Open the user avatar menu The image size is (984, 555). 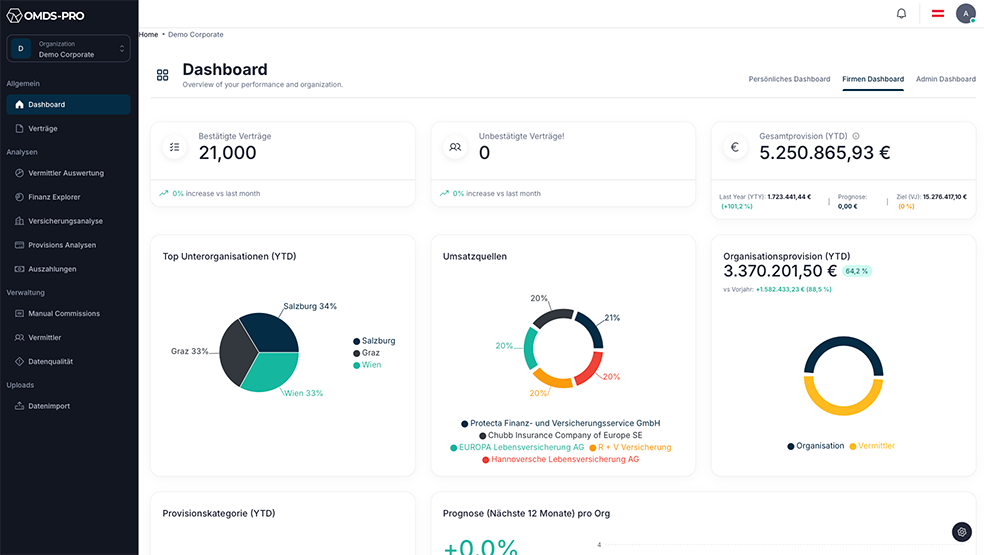click(965, 14)
